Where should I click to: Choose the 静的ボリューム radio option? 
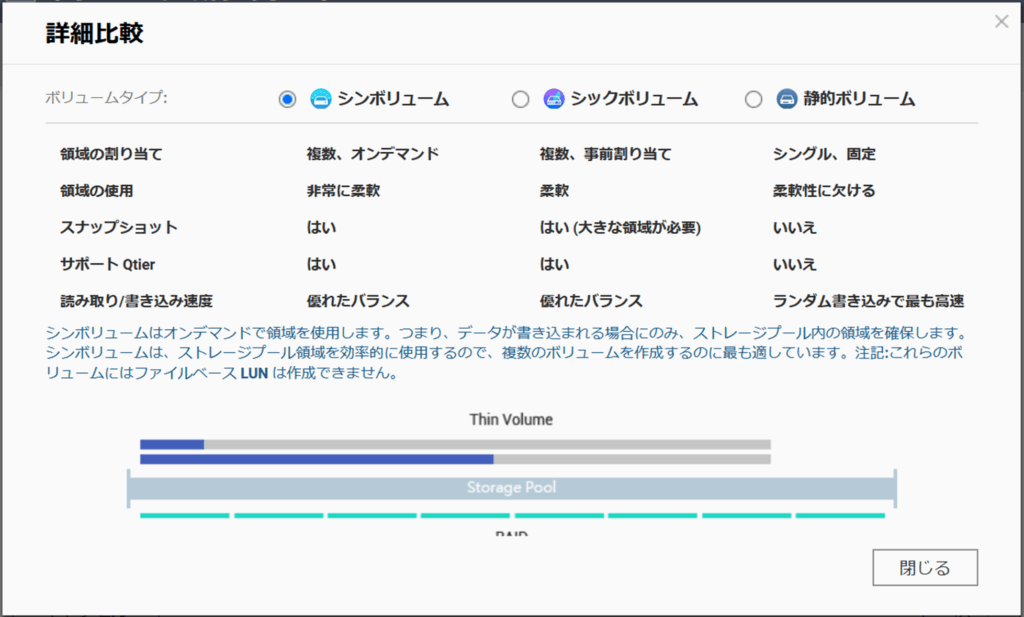click(754, 99)
